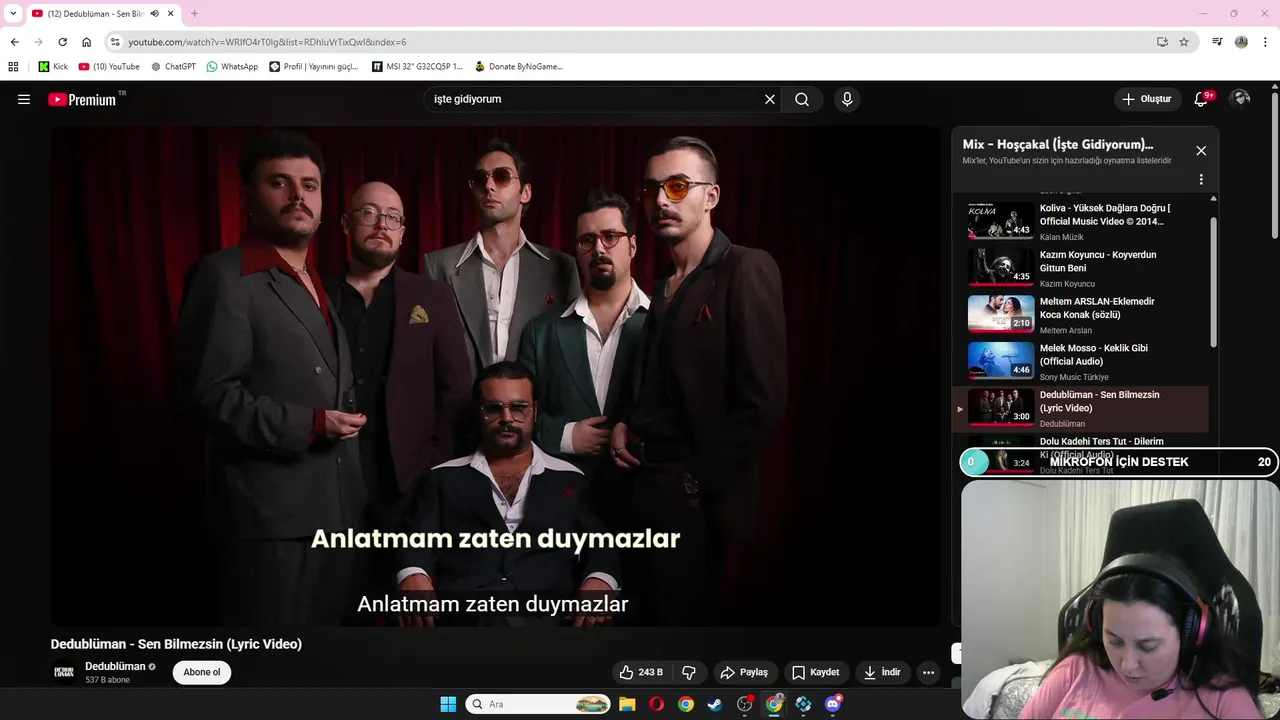Mute tab via speaker icon

click(155, 14)
